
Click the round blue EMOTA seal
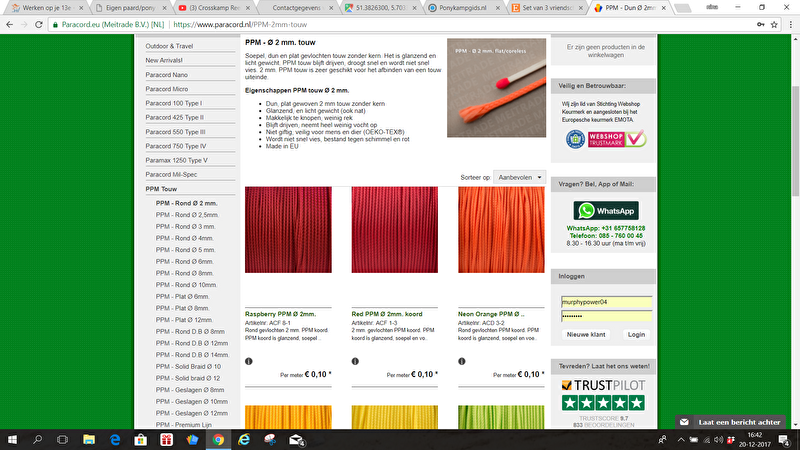click(576, 139)
